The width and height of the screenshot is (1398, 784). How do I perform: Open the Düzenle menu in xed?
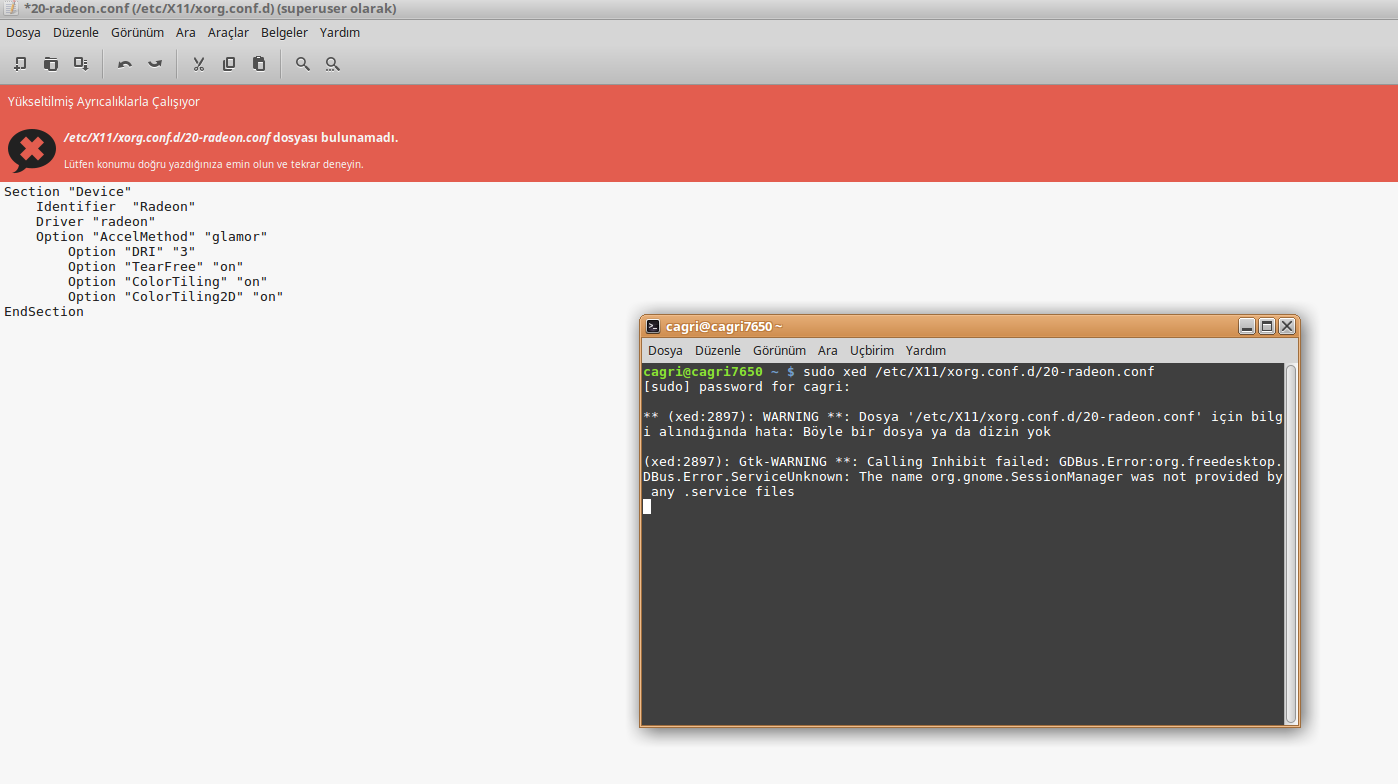pos(76,32)
